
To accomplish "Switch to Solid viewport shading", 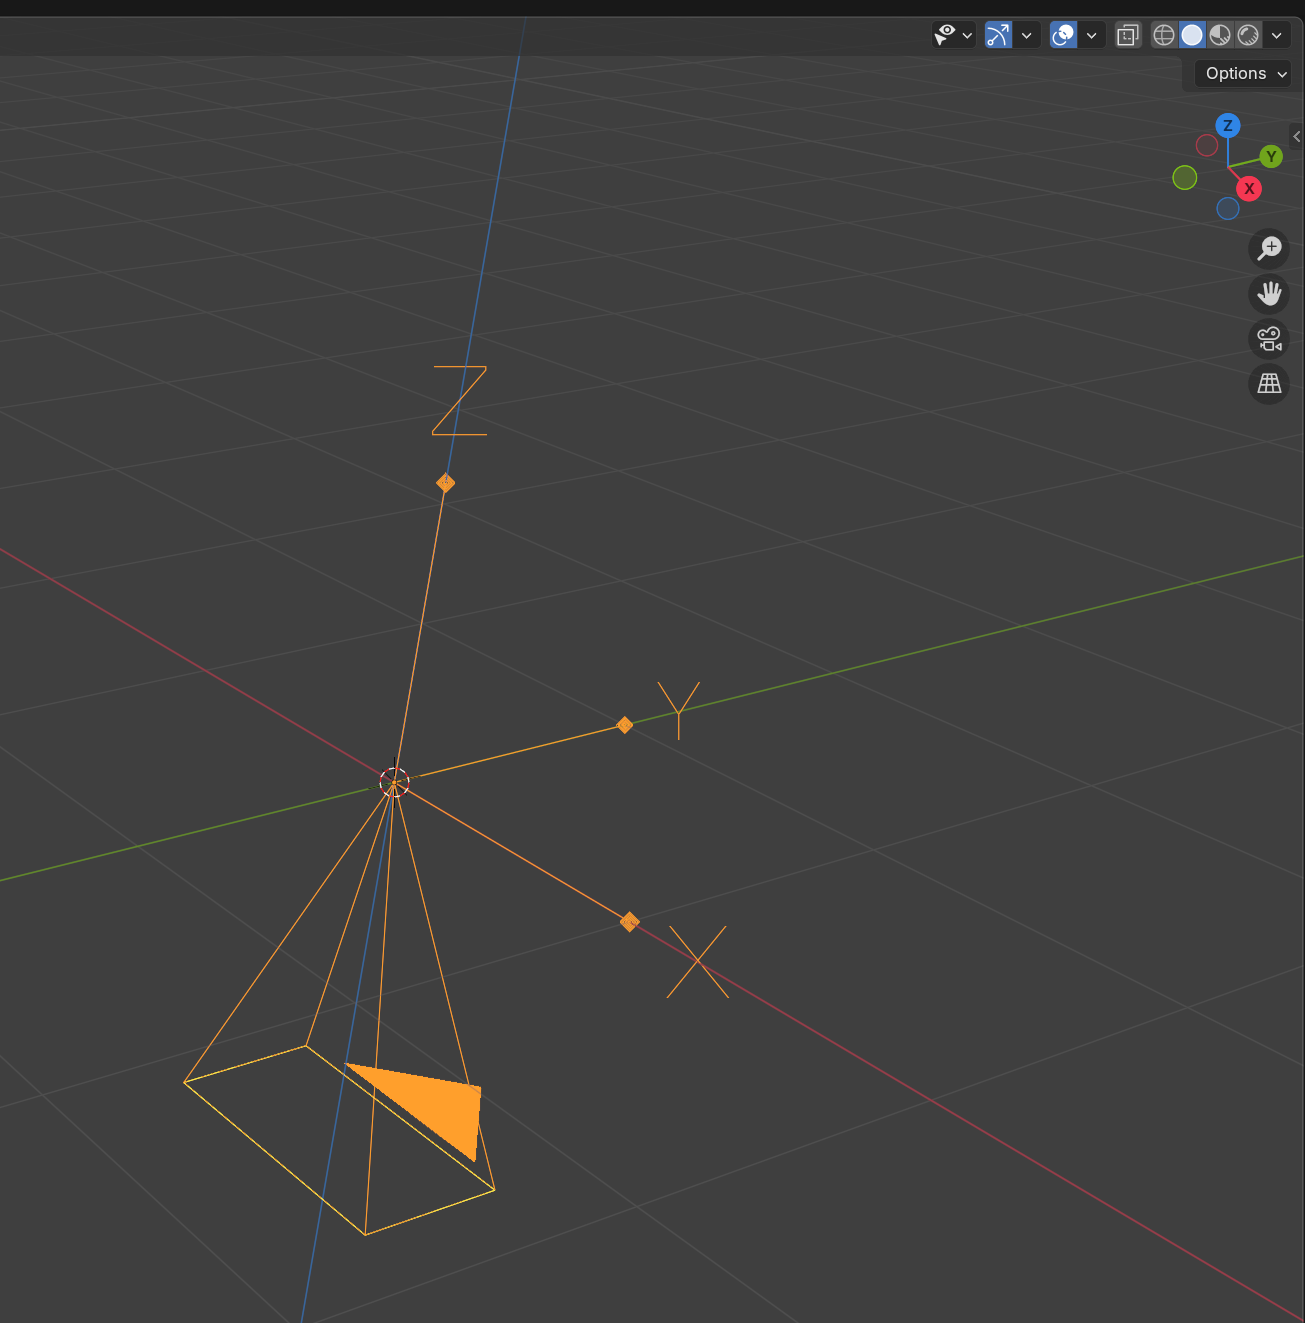I will (x=1192, y=35).
